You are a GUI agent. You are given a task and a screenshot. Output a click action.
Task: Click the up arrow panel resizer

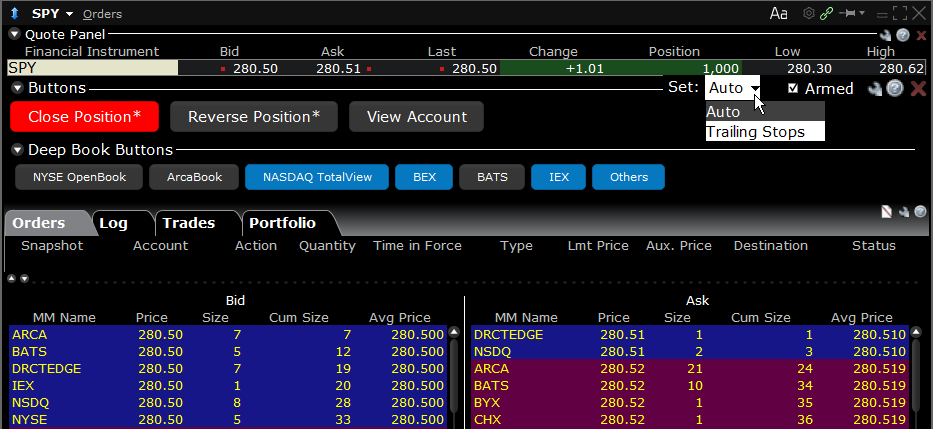[x=12, y=278]
